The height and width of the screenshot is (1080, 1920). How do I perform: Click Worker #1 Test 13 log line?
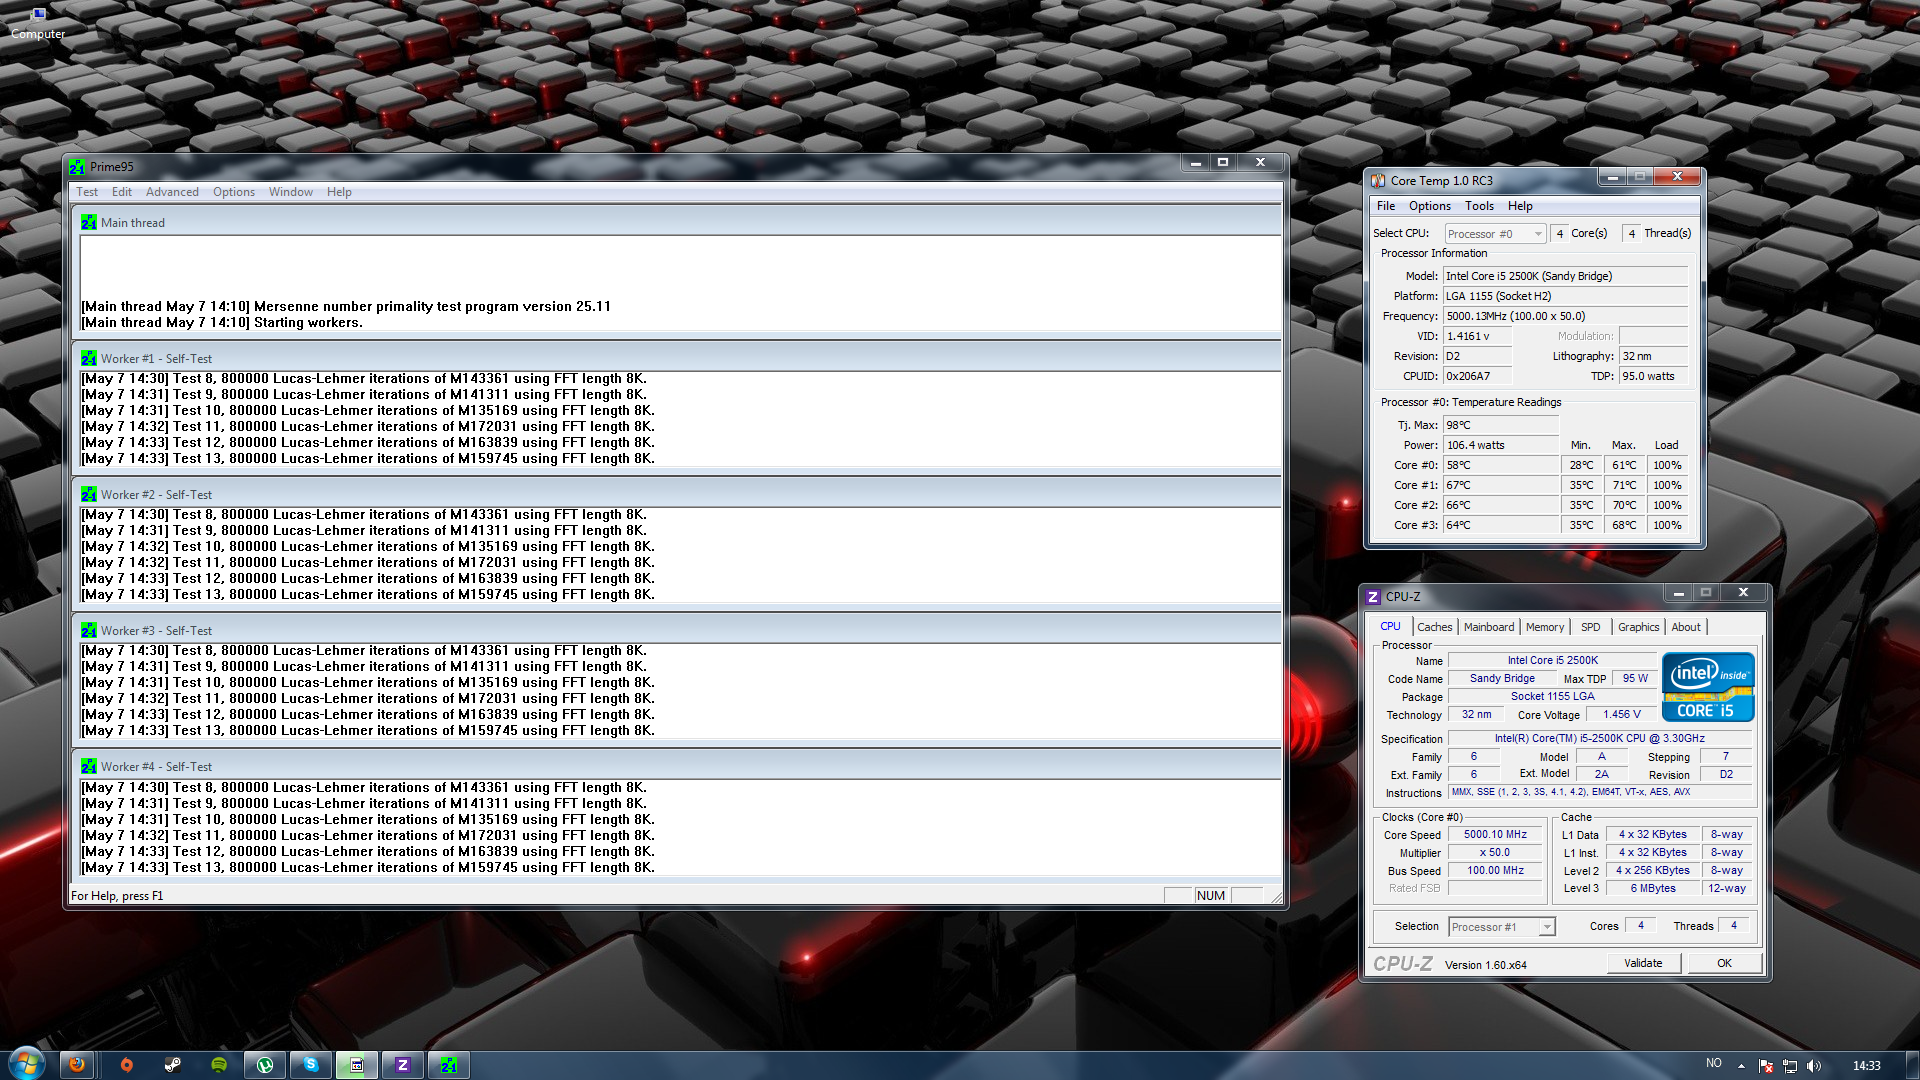(x=368, y=459)
